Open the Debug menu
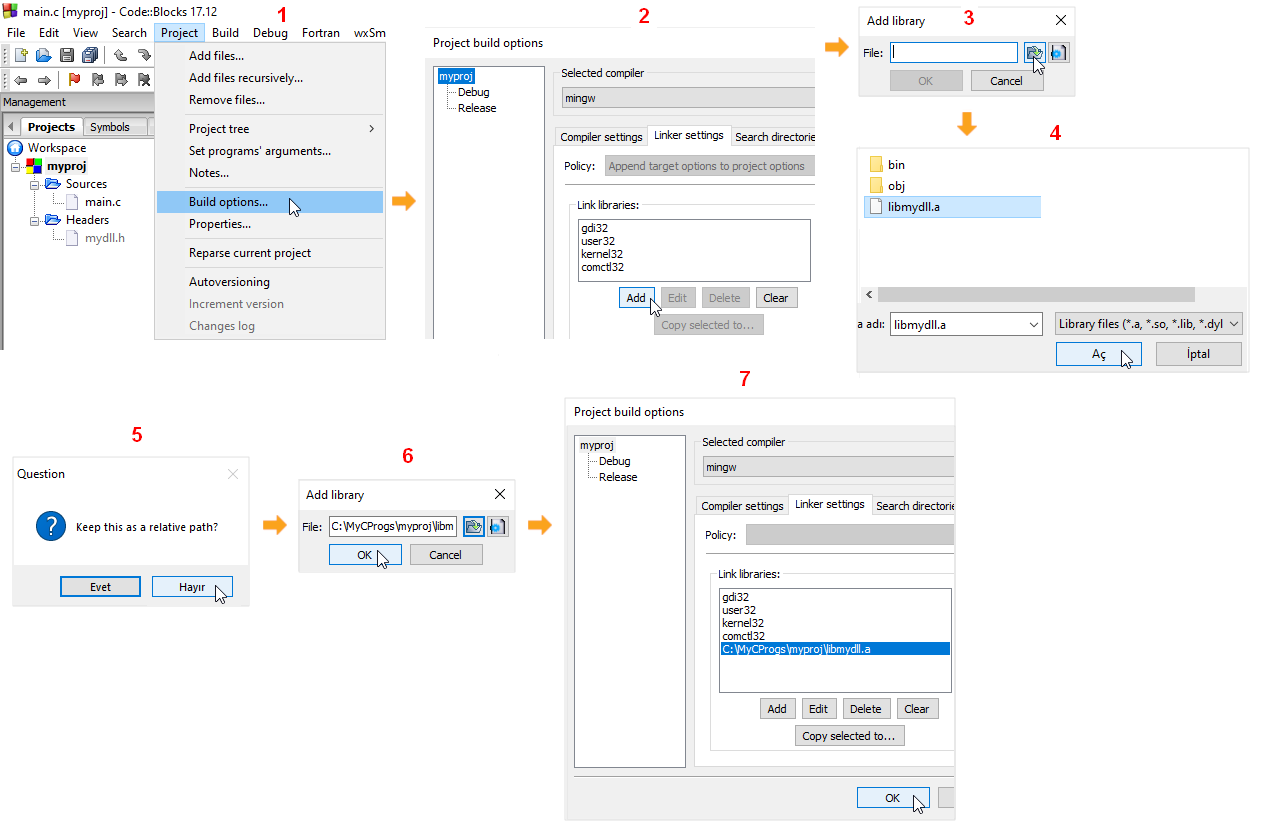Viewport: 1266px width, 835px height. pyautogui.click(x=270, y=33)
